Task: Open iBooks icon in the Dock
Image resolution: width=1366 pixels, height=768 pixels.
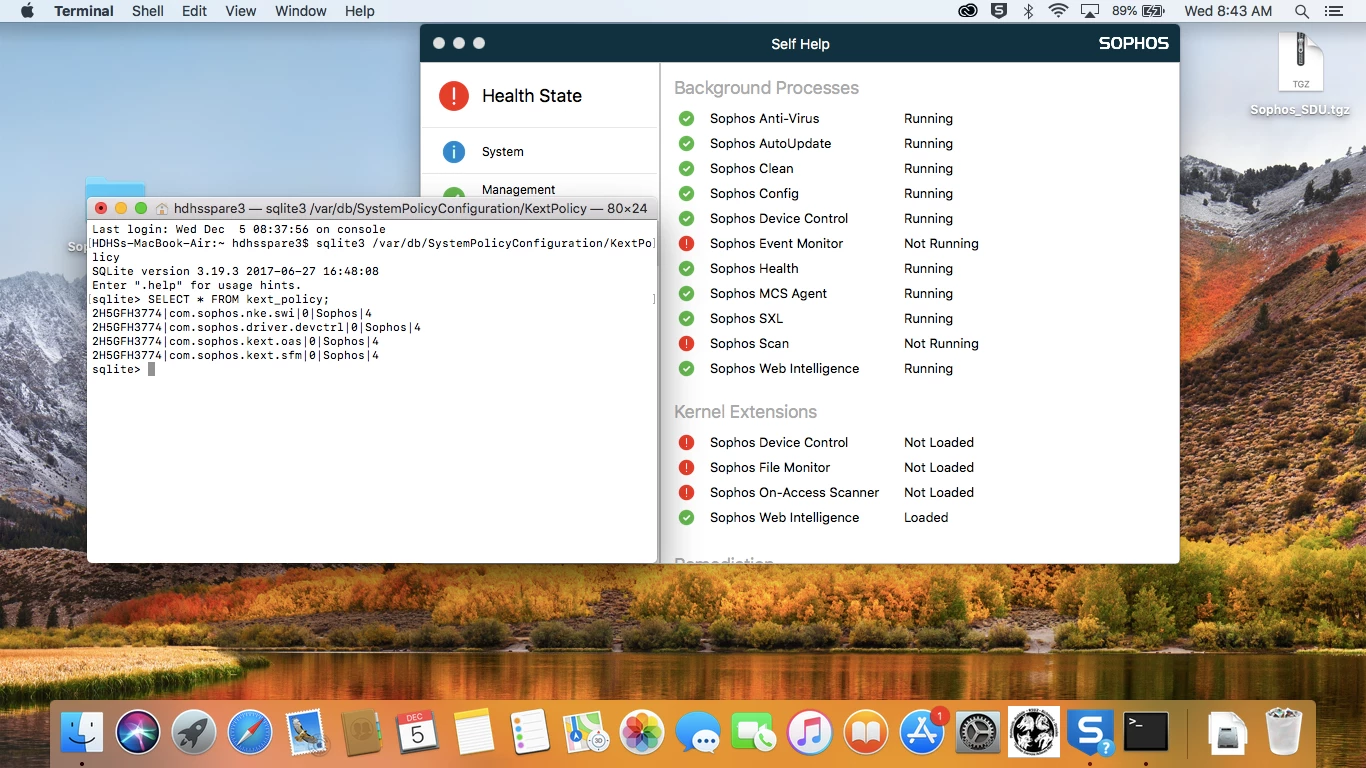Action: tap(865, 733)
